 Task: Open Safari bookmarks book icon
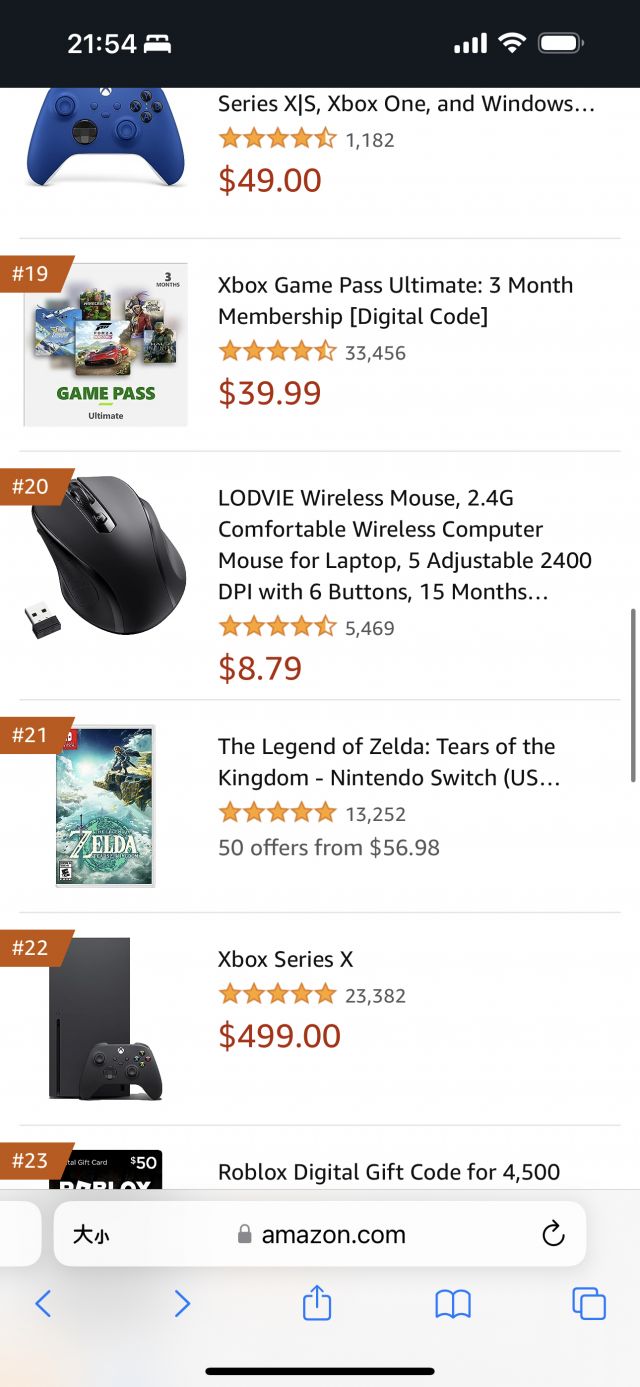pos(453,1303)
